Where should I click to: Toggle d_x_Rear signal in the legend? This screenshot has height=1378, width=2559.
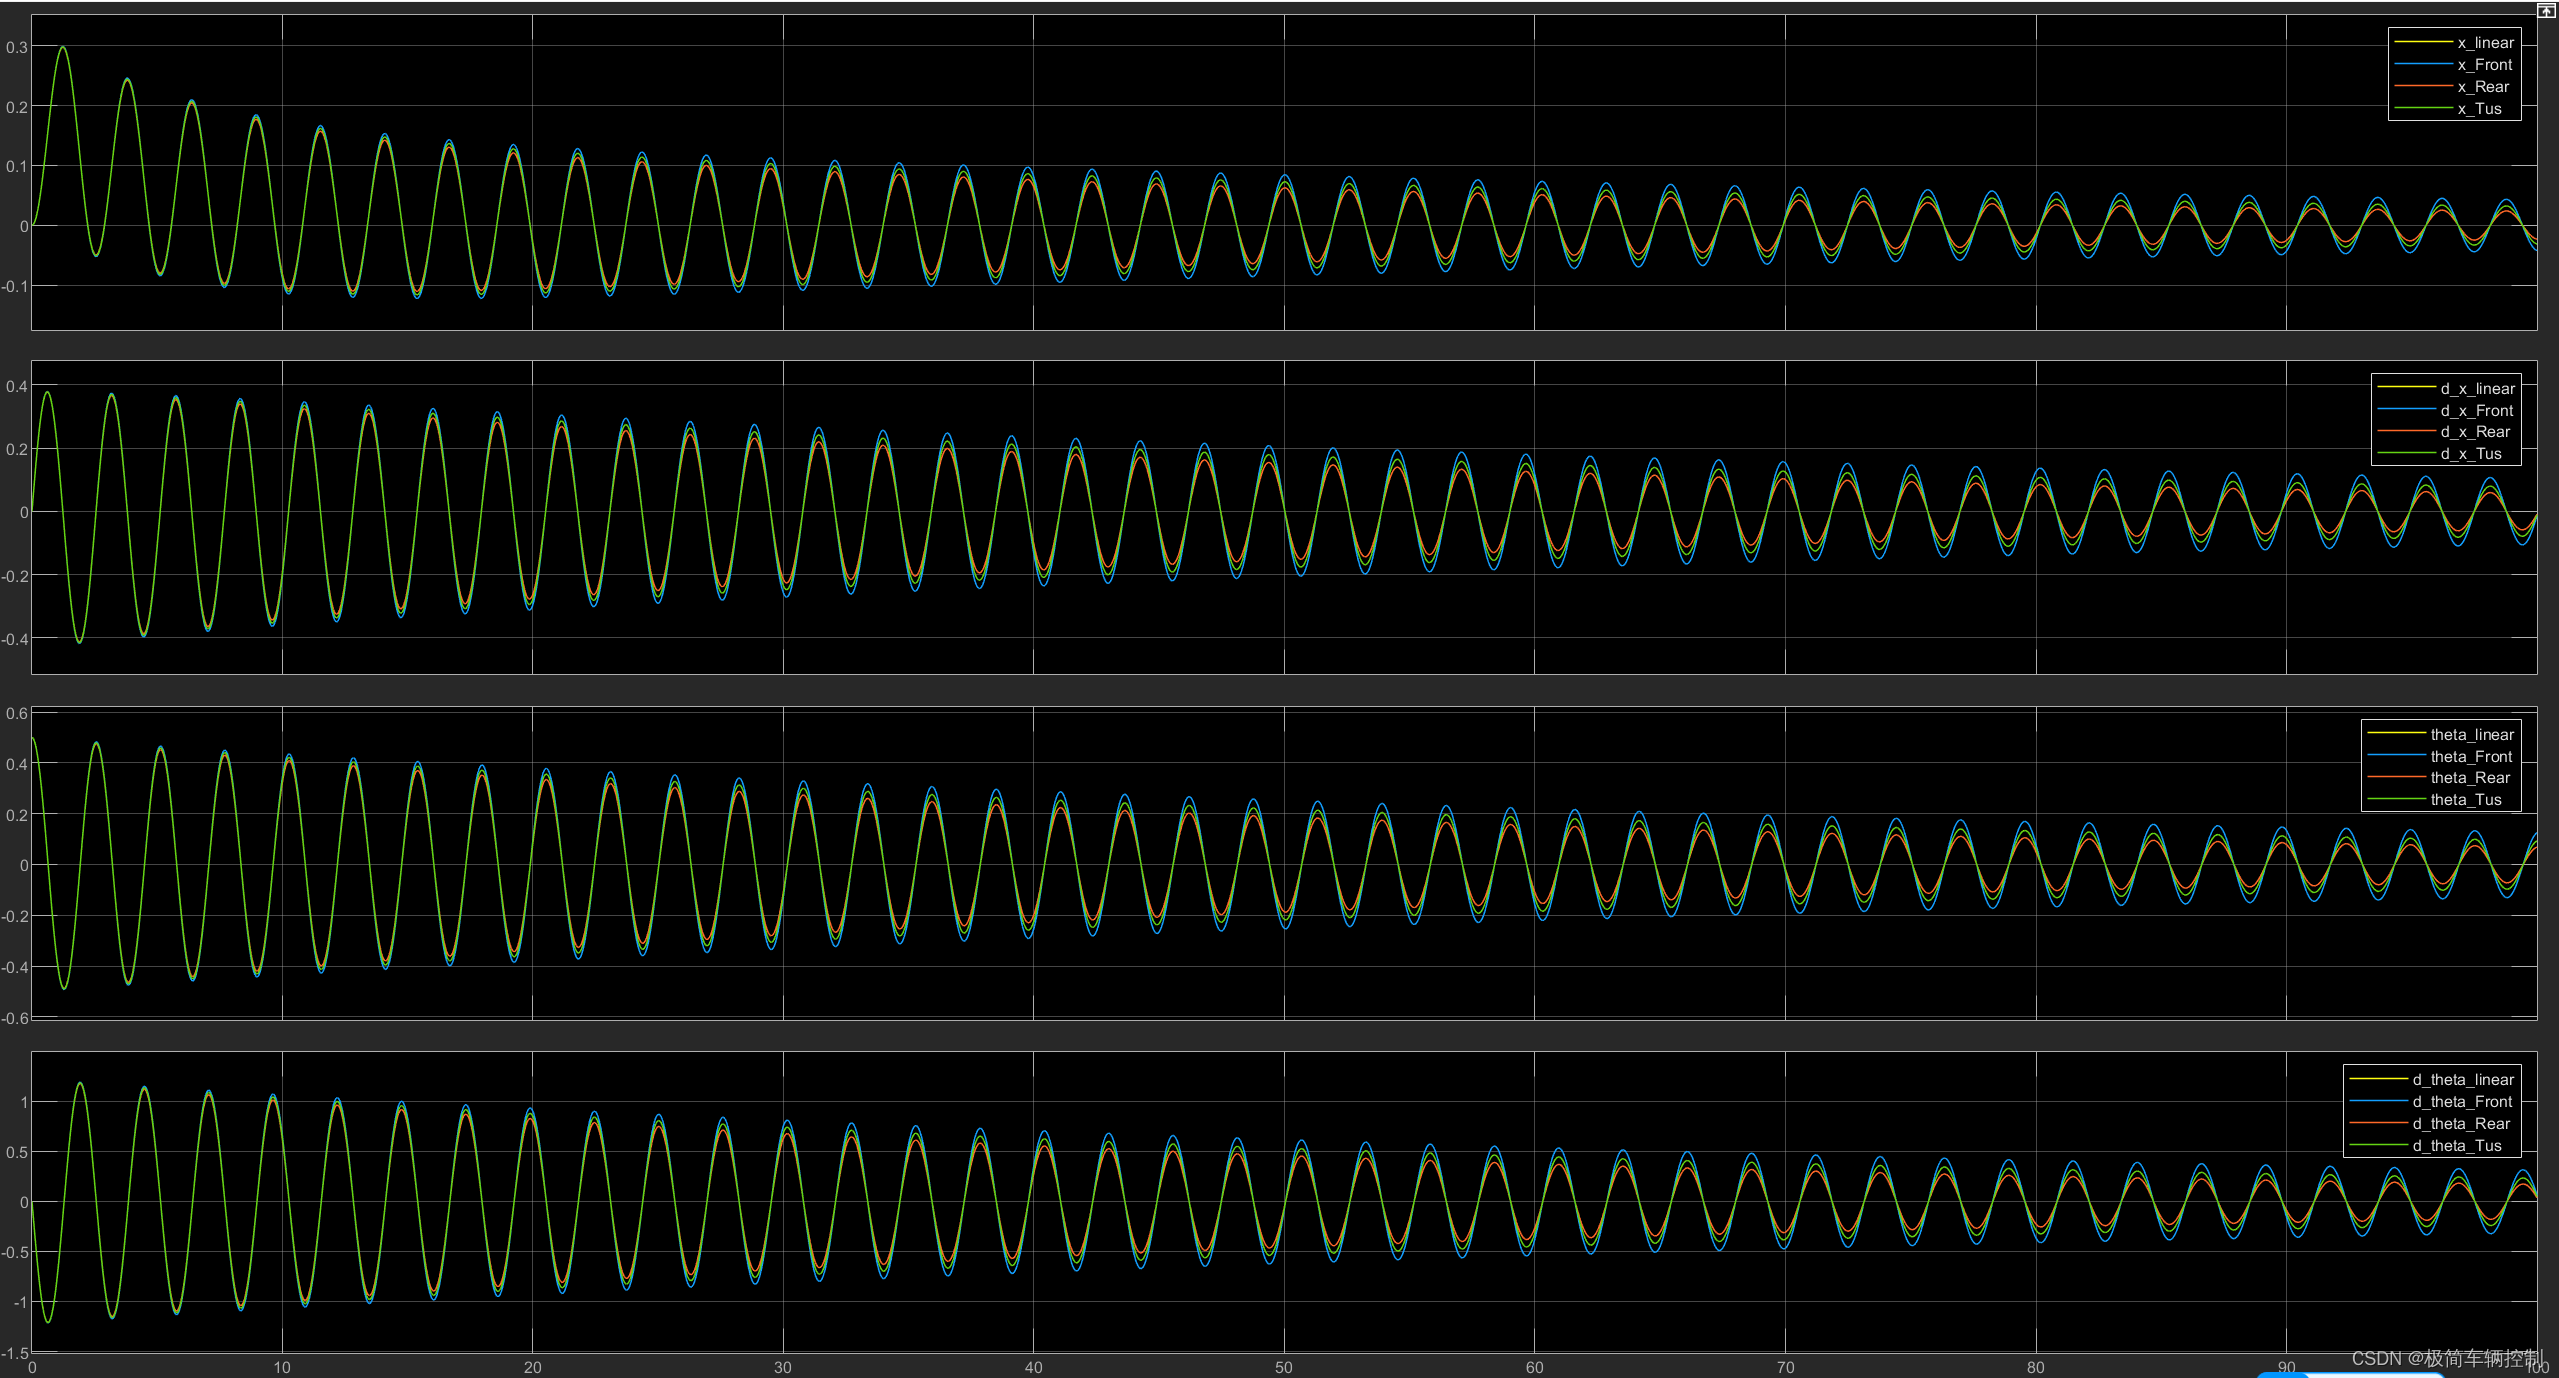(x=2446, y=432)
